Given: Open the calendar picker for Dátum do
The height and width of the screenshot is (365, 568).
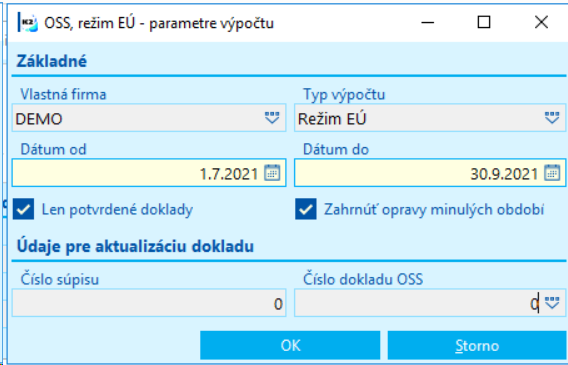Looking at the screenshot, I should (552, 173).
